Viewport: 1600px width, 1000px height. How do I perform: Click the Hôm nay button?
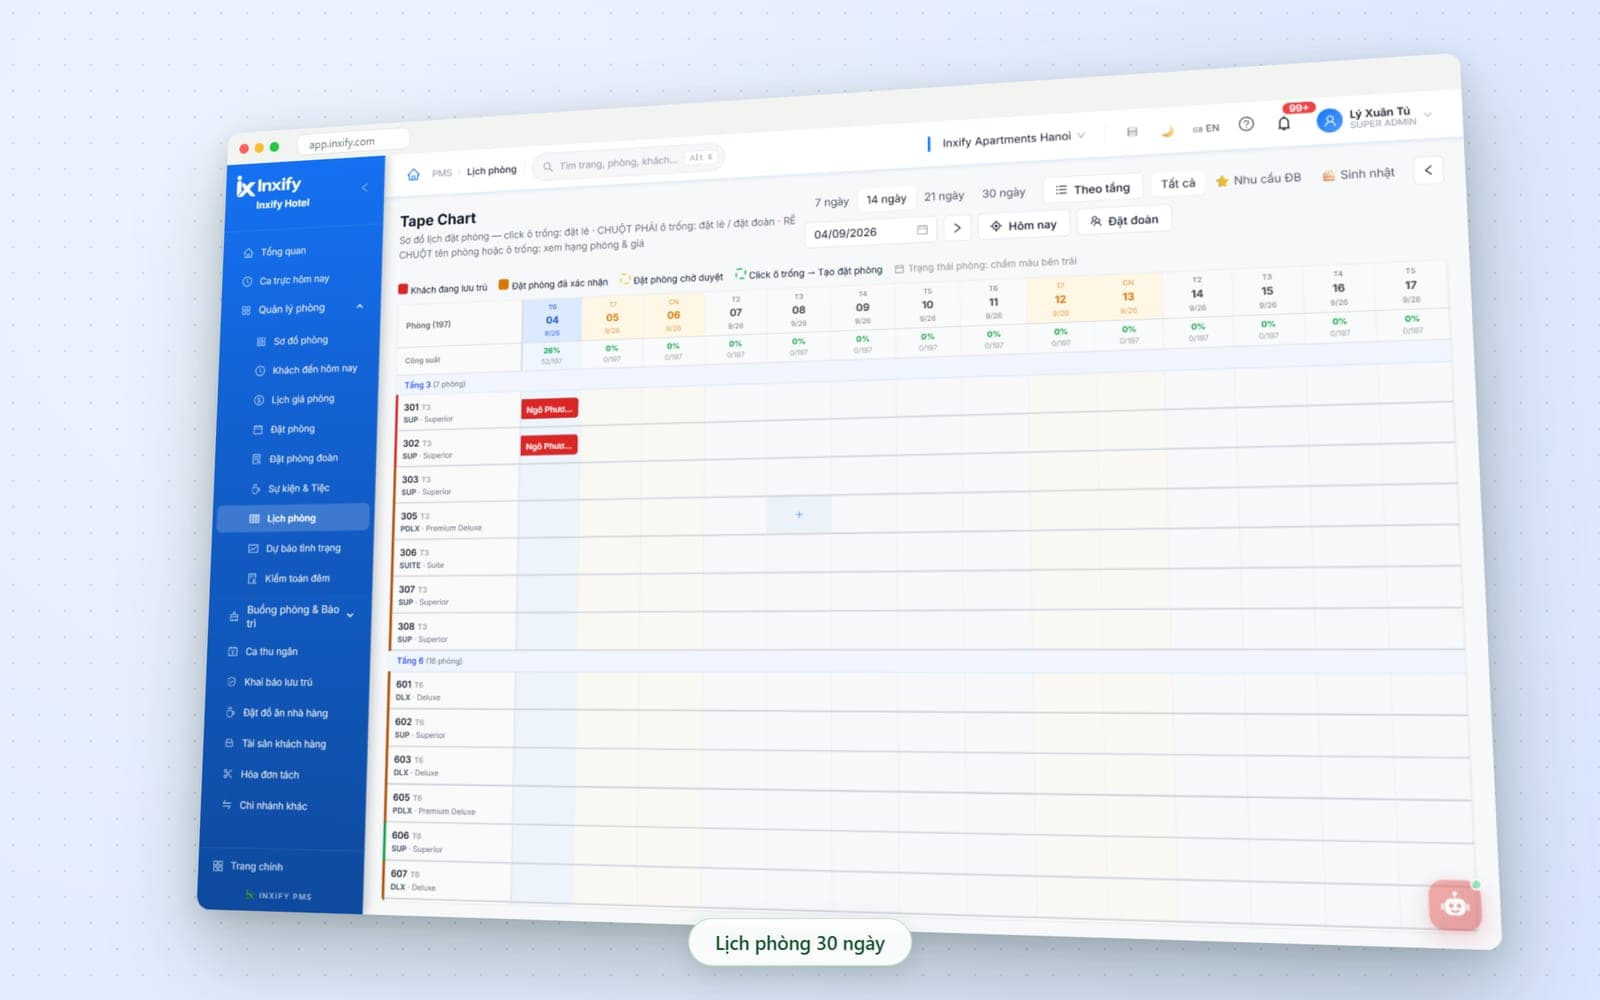pyautogui.click(x=1023, y=225)
